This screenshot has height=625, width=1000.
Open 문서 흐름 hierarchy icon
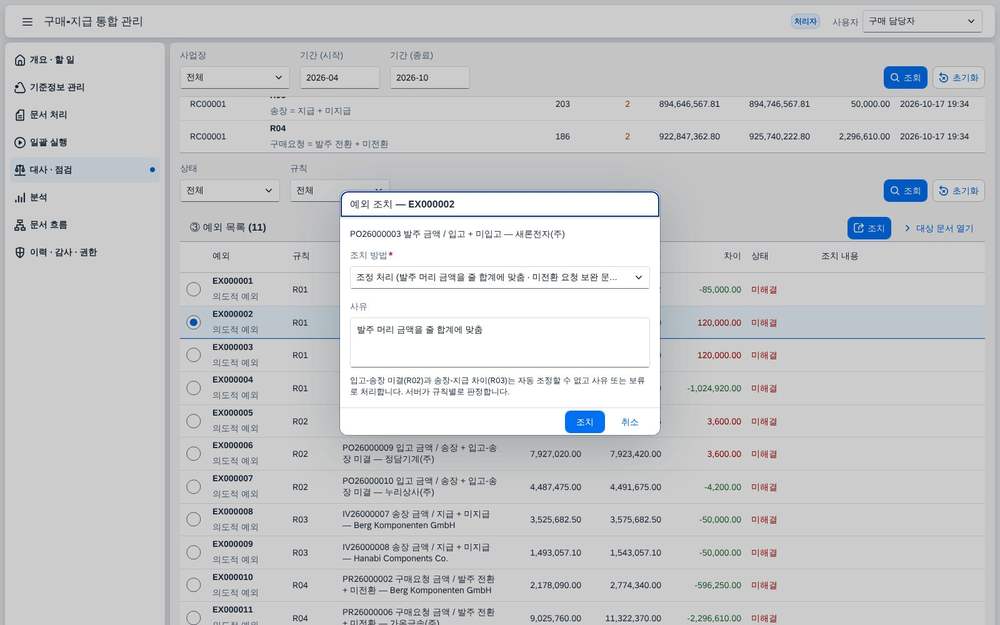point(20,224)
